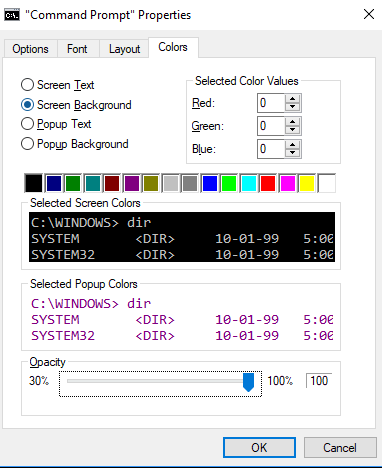
Task: Pick the white color swatch
Action: click(x=327, y=183)
